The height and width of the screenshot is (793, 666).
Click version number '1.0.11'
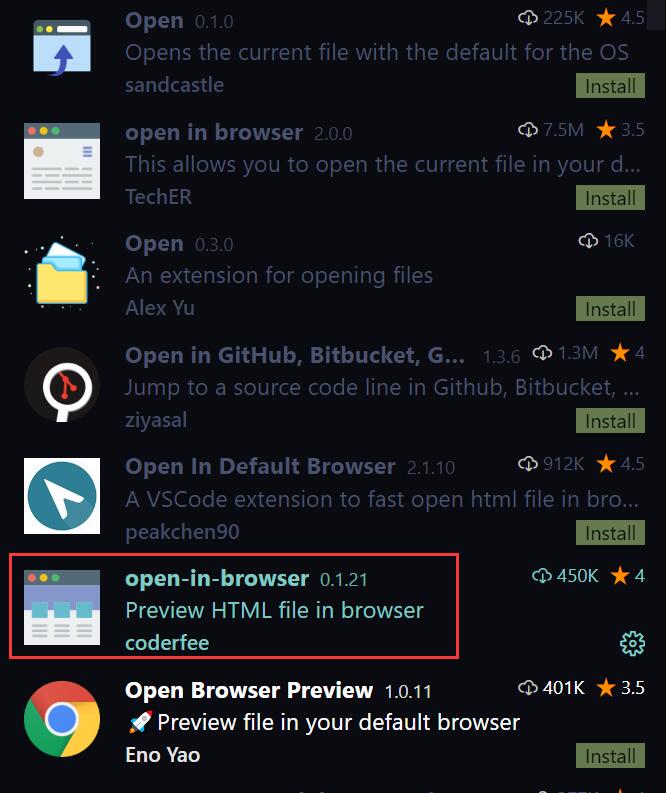click(408, 691)
